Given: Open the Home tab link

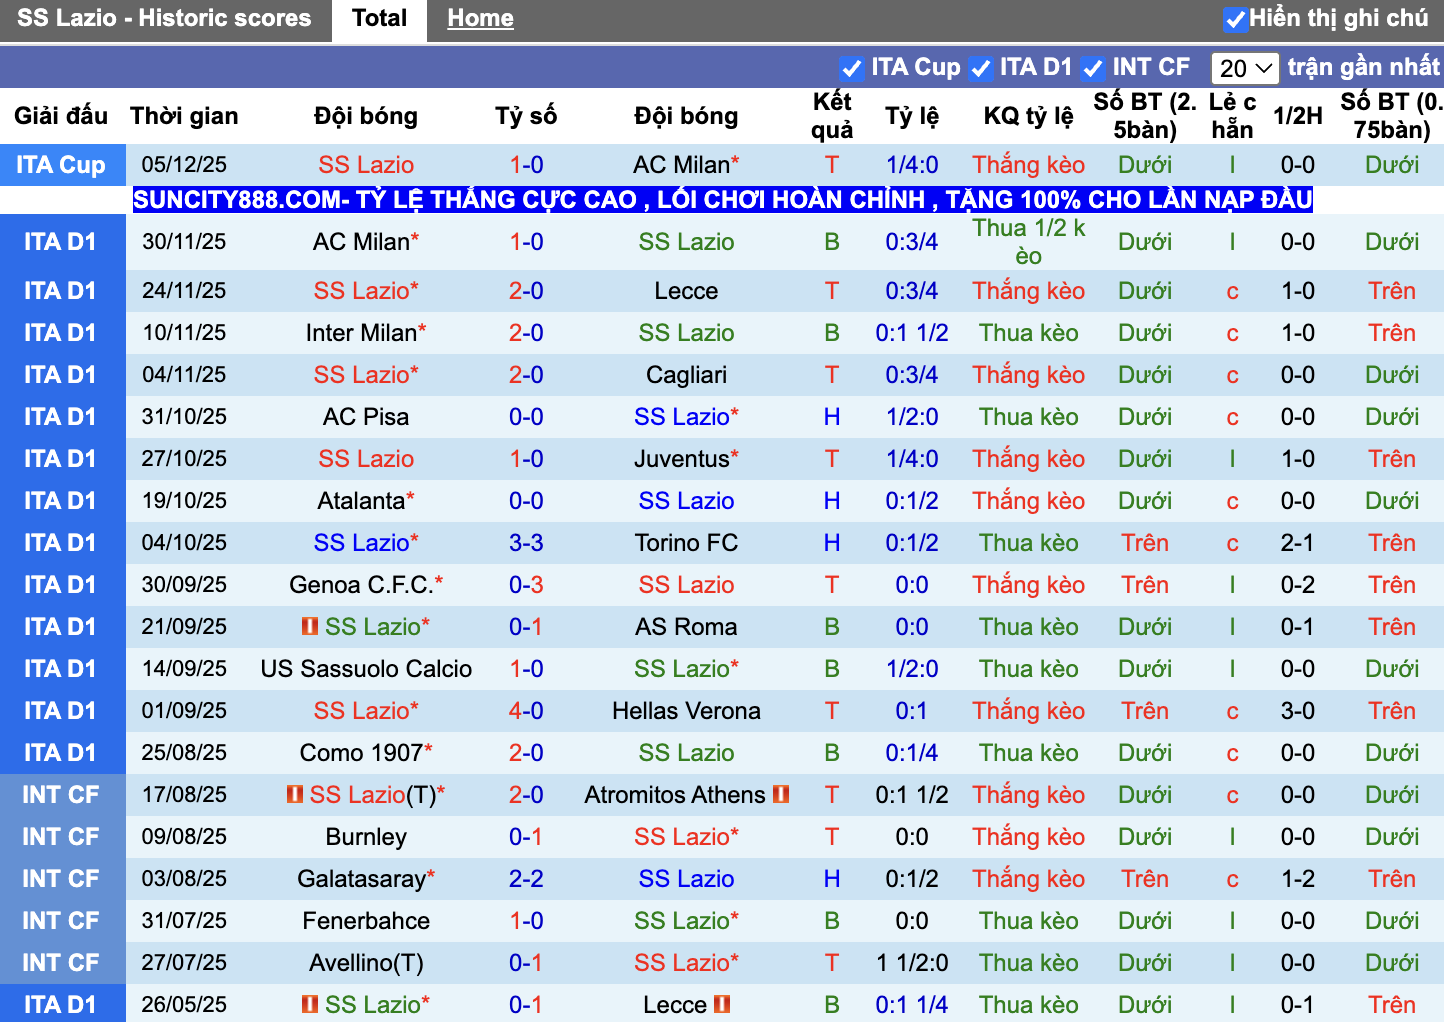Looking at the screenshot, I should 480,18.
